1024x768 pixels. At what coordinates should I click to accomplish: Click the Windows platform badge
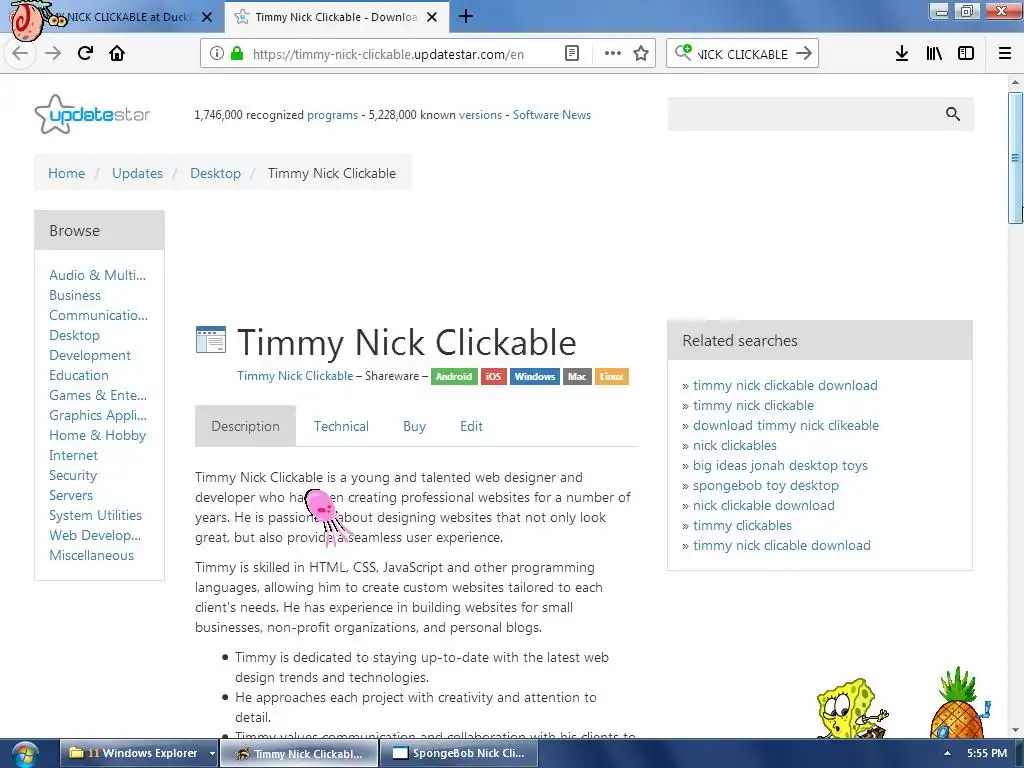tap(534, 376)
